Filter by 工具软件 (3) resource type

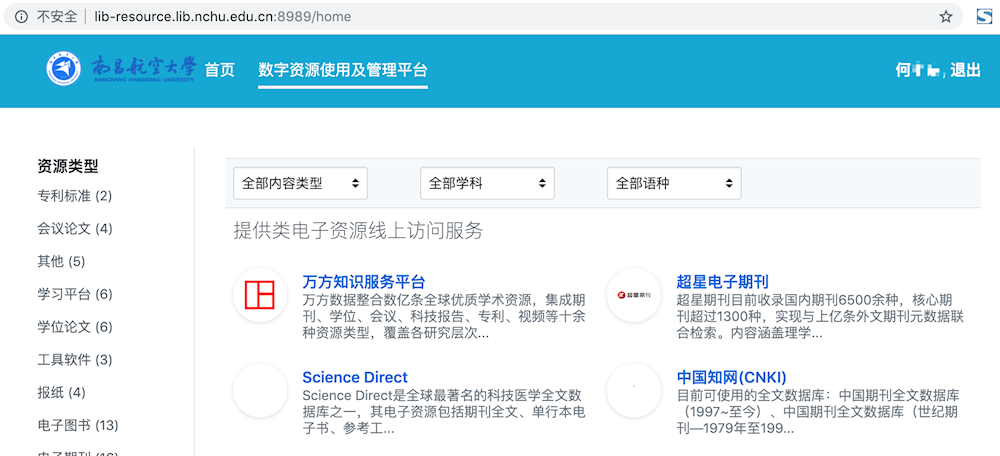[75, 360]
